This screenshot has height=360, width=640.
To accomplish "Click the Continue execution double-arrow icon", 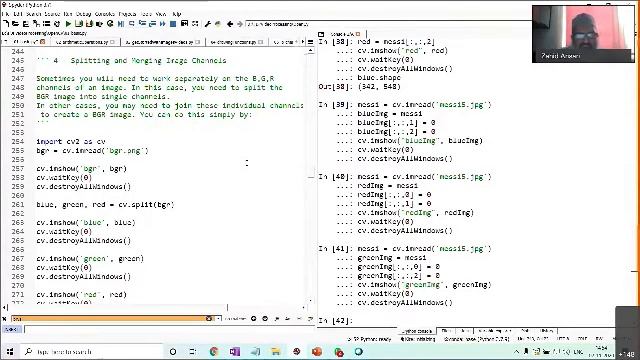I will point(162,24).
